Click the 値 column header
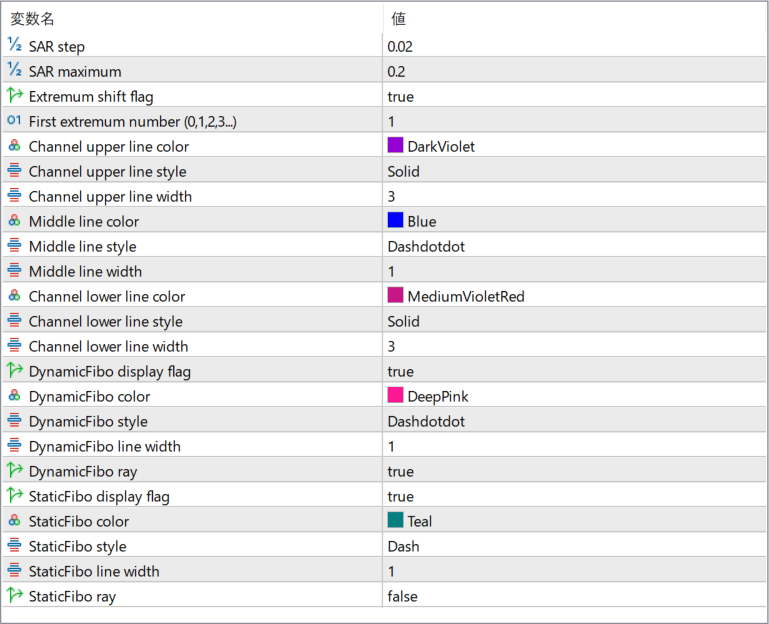The height and width of the screenshot is (624, 769). coord(398,18)
